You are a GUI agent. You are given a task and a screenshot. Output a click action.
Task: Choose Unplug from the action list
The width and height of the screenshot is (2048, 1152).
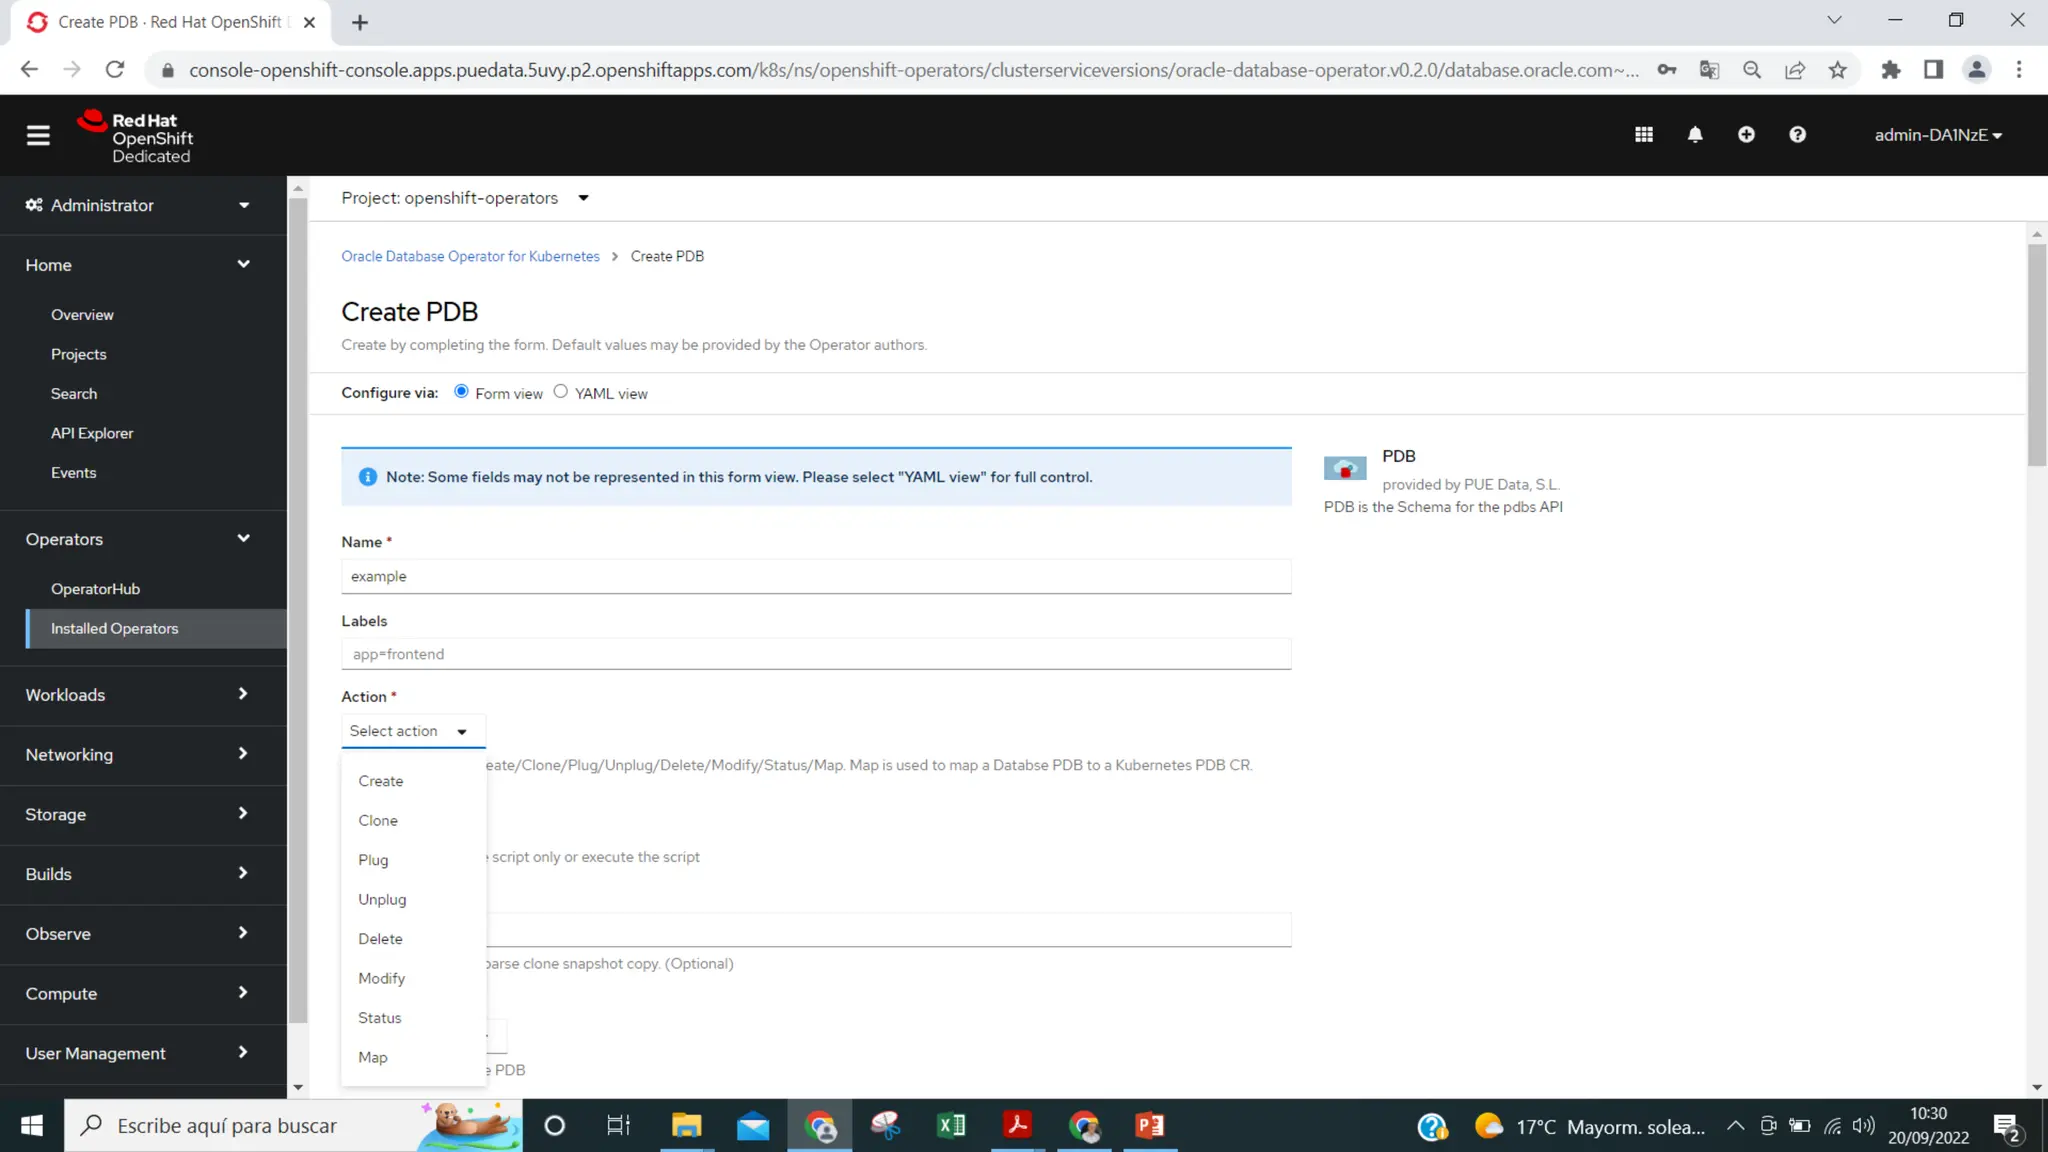click(x=382, y=899)
